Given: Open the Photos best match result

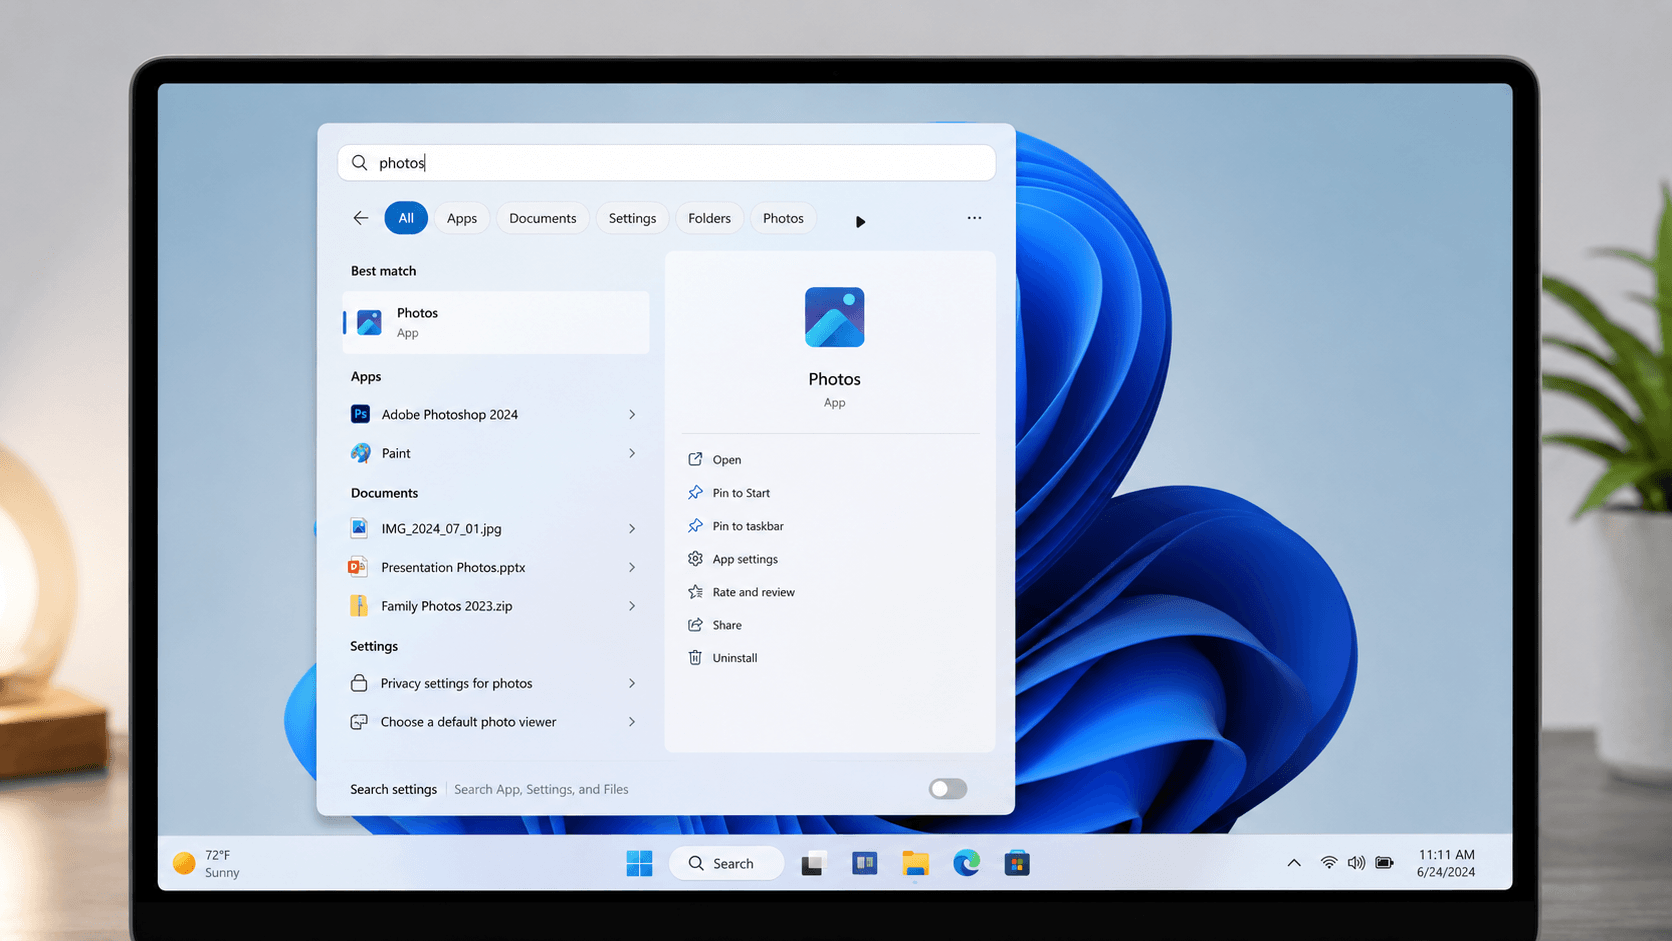Looking at the screenshot, I should click(x=496, y=322).
